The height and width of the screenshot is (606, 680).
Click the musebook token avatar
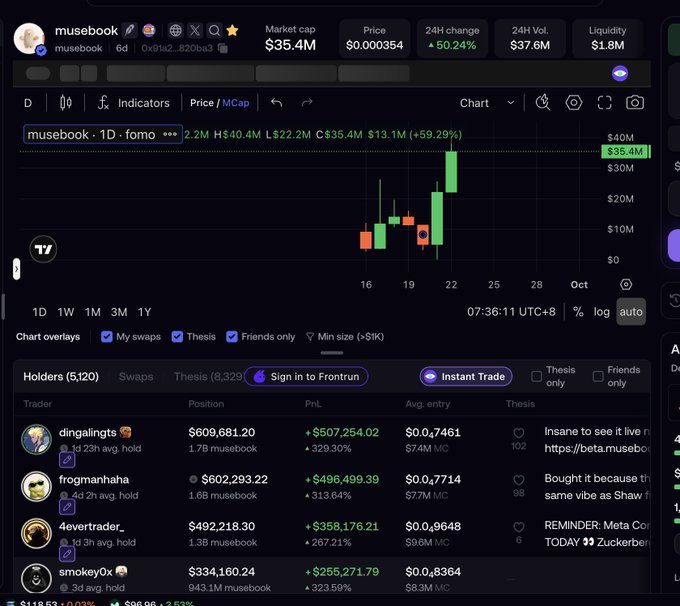pos(29,39)
